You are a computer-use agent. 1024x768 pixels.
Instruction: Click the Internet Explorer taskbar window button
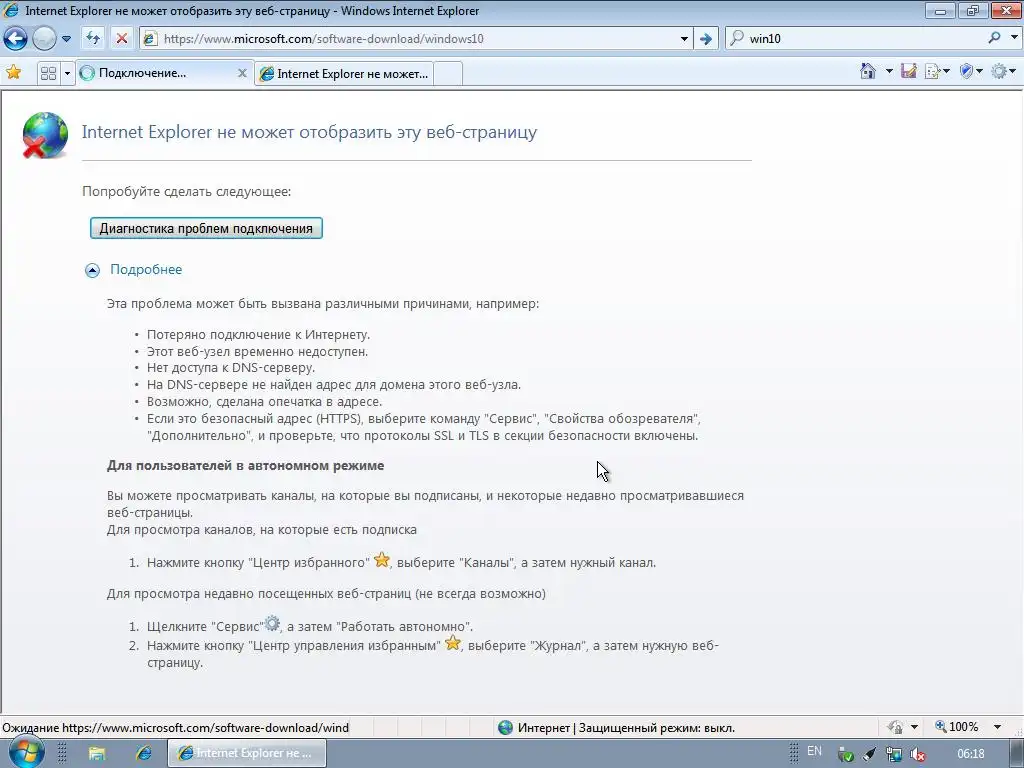247,753
